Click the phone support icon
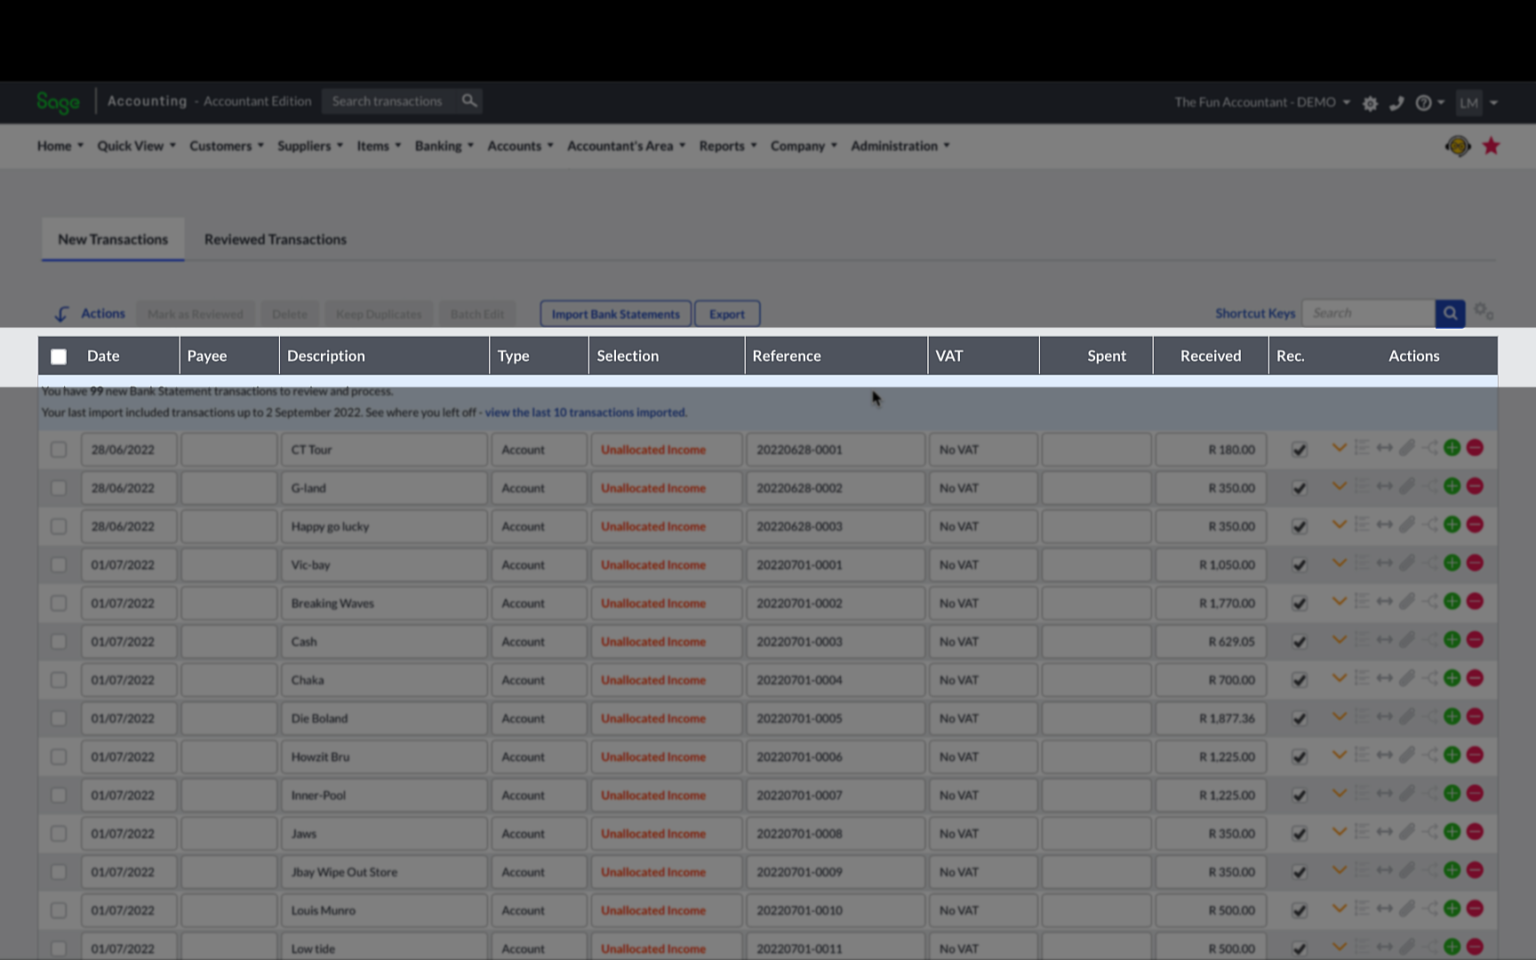 (1397, 102)
